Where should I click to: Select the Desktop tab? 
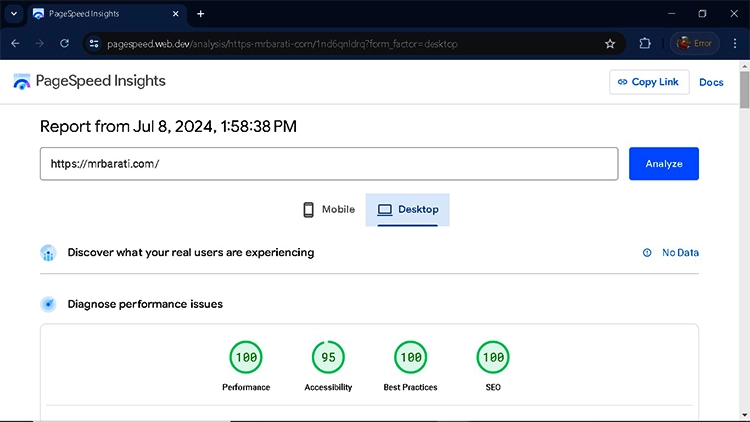coord(408,210)
